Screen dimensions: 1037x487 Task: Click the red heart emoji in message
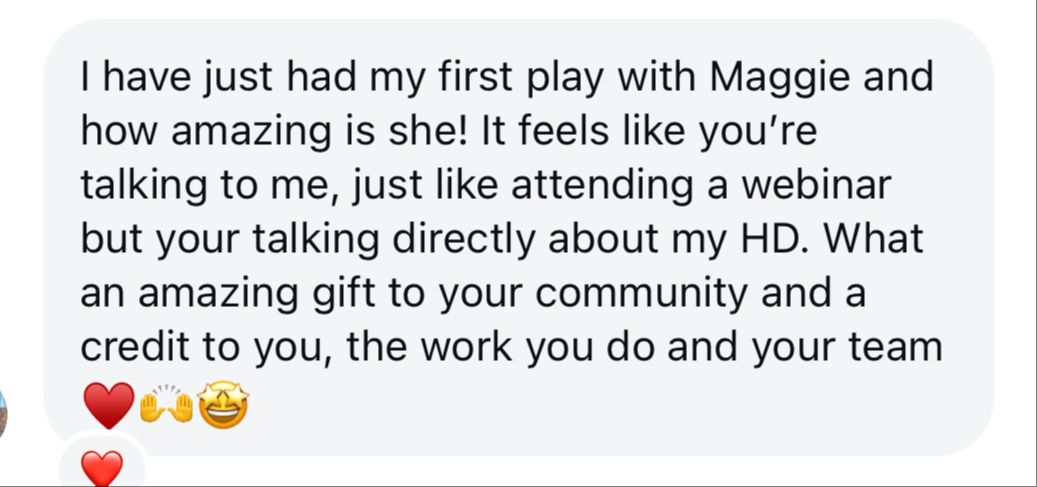click(x=109, y=405)
